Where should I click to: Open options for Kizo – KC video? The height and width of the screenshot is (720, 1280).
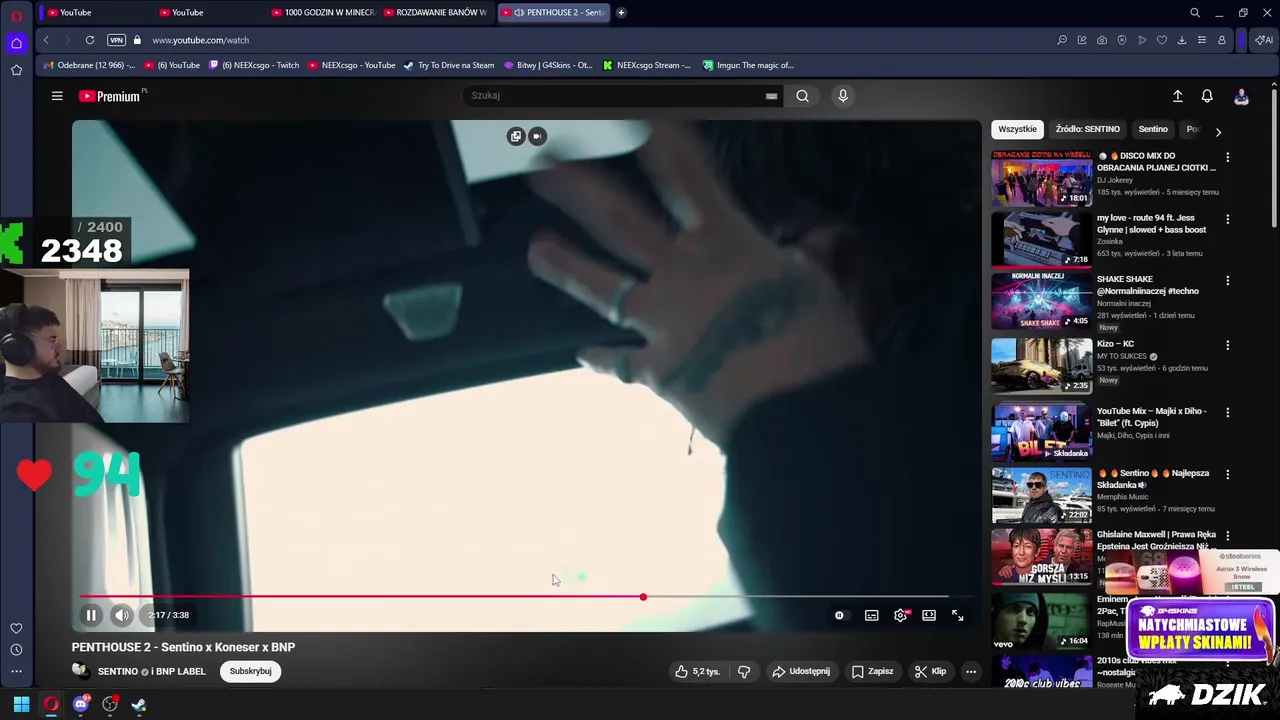[1227, 345]
